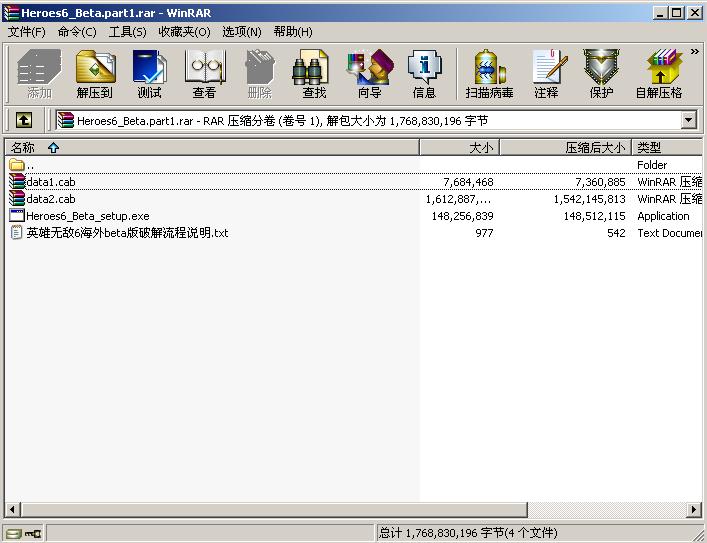This screenshot has width=707, height=543.
Task: Open the Tools (工具) menu
Action: 127,31
